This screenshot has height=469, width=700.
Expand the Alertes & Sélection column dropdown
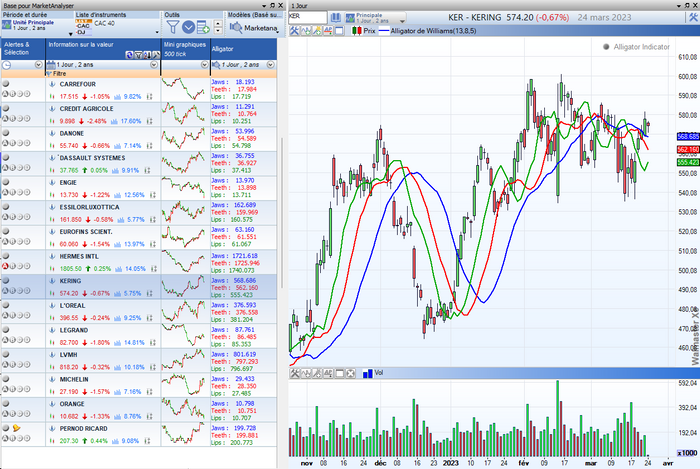(x=38, y=65)
